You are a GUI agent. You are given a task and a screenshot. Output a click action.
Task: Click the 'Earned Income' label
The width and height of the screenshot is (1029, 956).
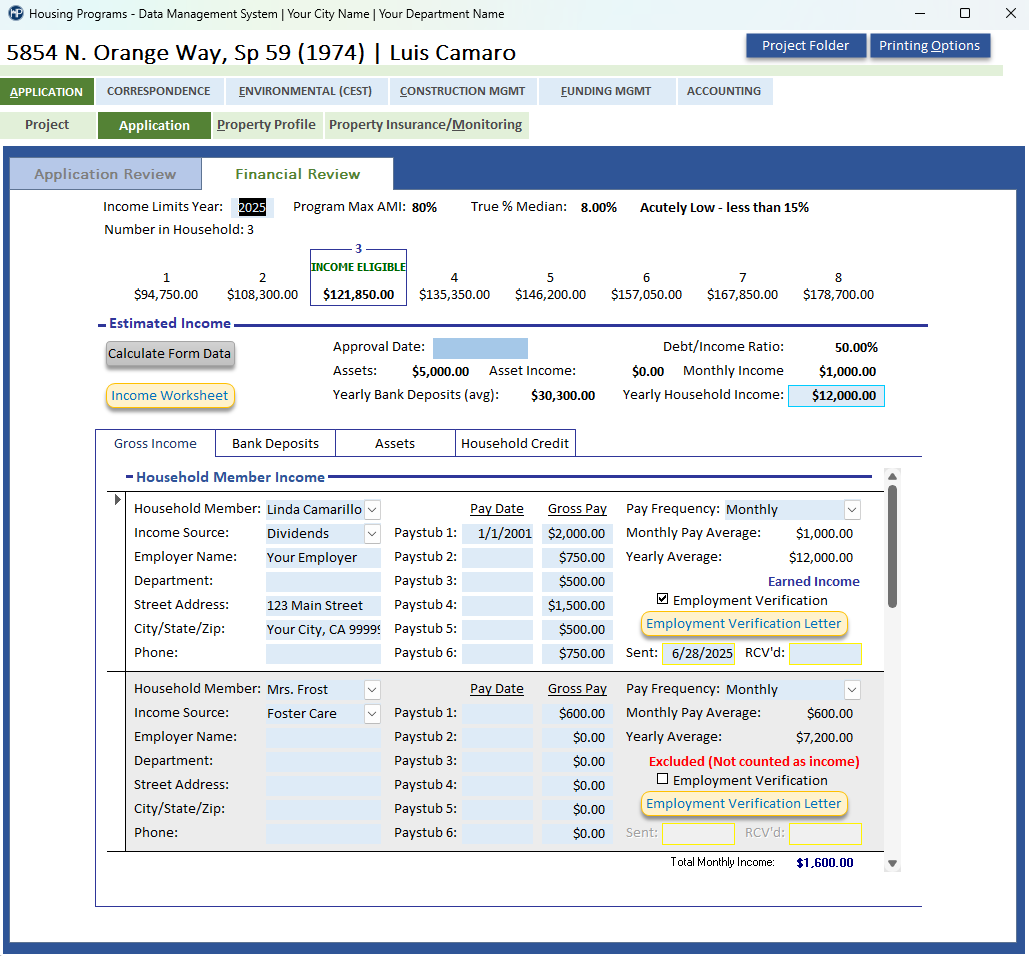click(x=814, y=581)
